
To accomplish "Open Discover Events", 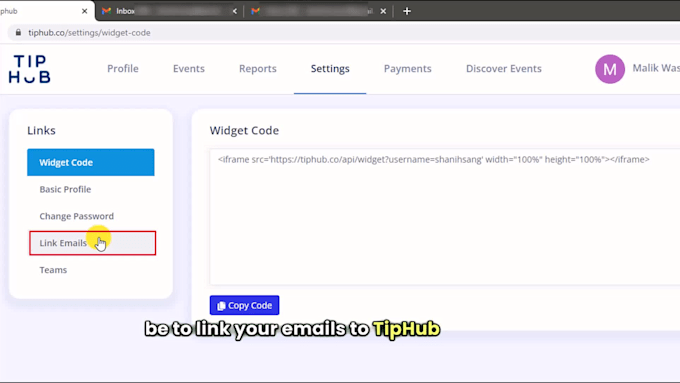I will click(503, 69).
